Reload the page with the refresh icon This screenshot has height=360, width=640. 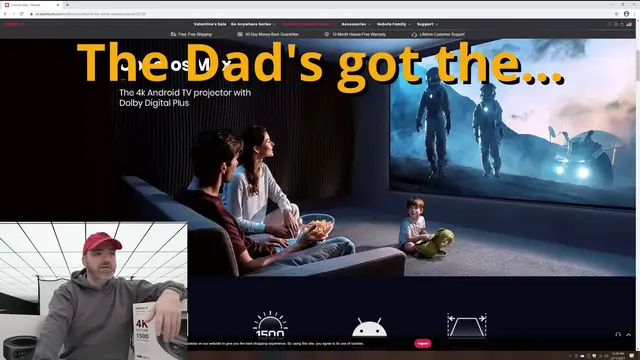pos(21,14)
